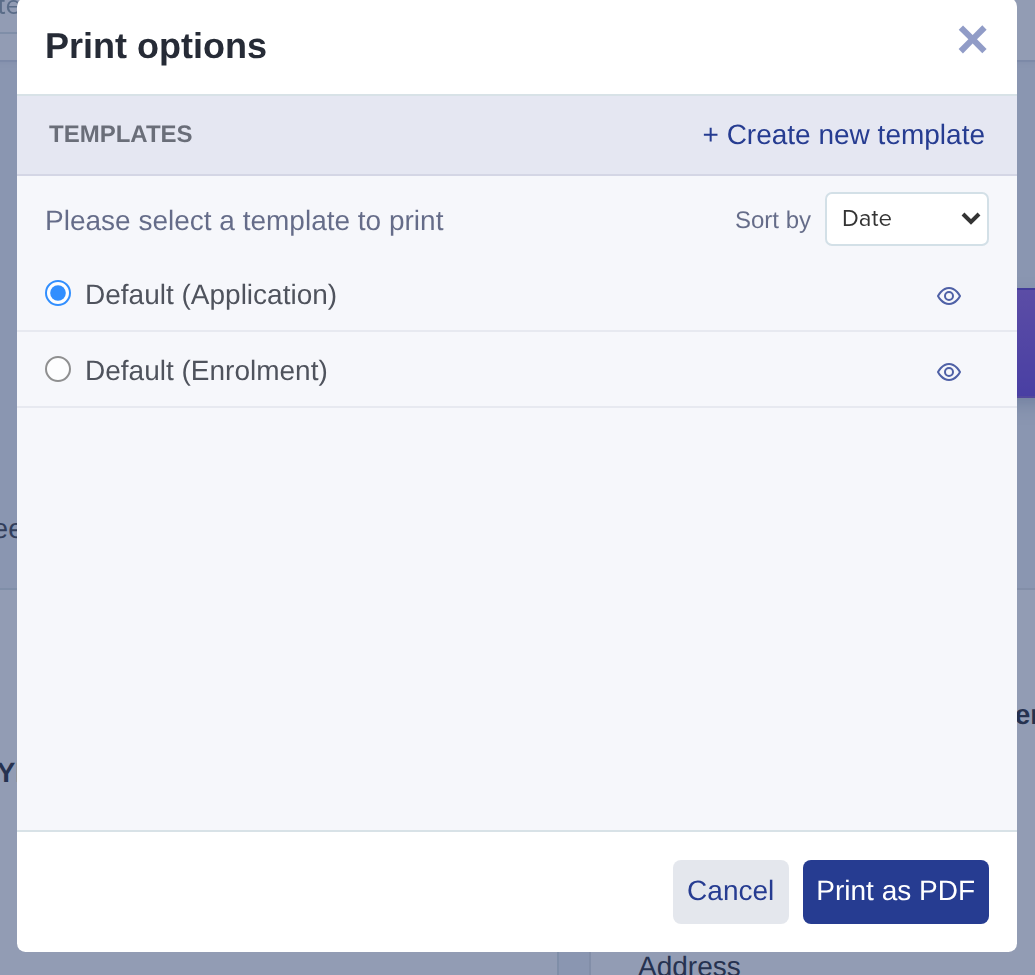
Task: Close the Print options dialog with the X
Action: pos(972,40)
